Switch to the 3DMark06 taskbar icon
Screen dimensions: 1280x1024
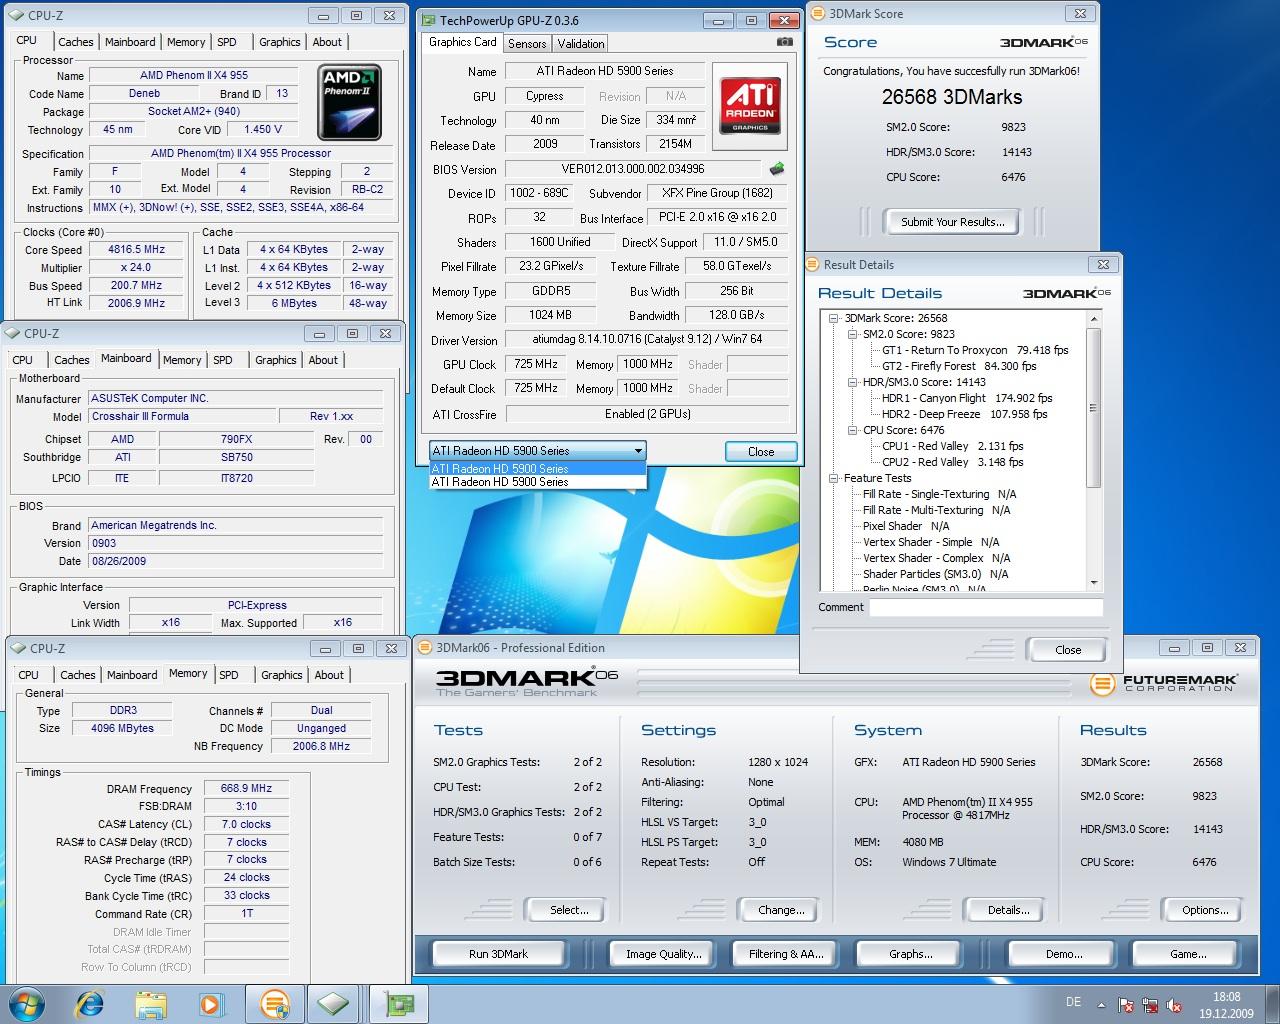[274, 1003]
